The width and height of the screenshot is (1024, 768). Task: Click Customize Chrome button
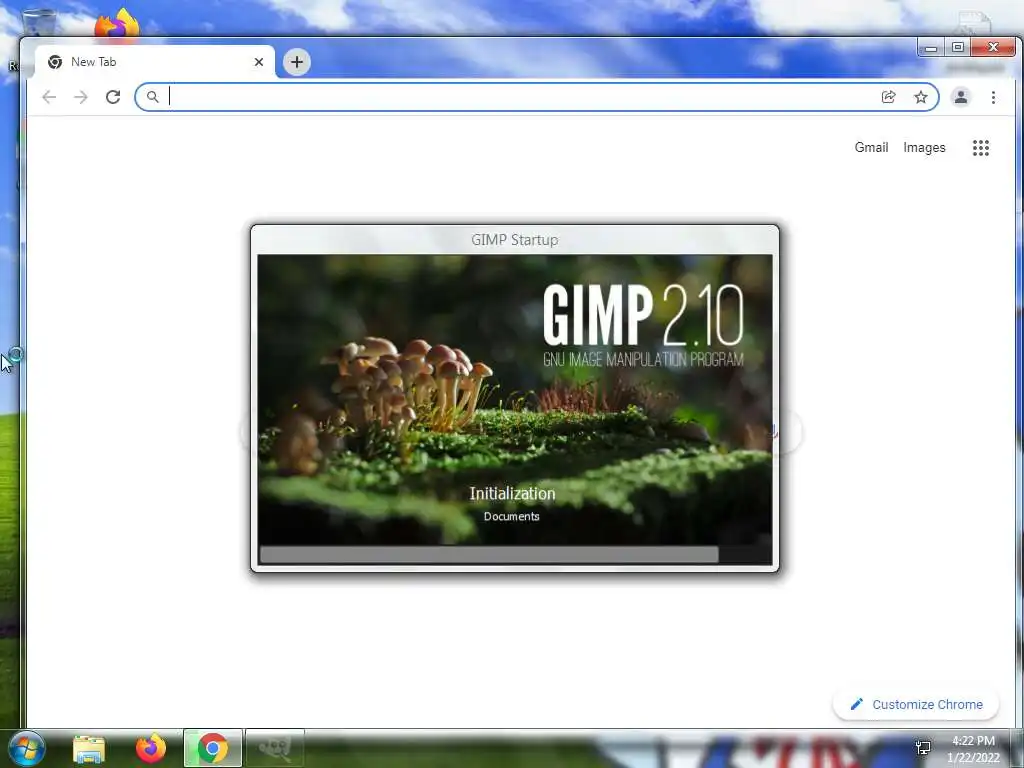[x=916, y=704]
